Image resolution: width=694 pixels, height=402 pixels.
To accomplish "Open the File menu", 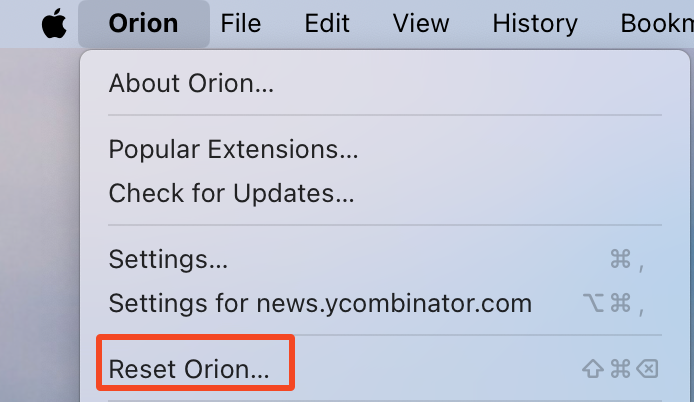I will (x=241, y=24).
